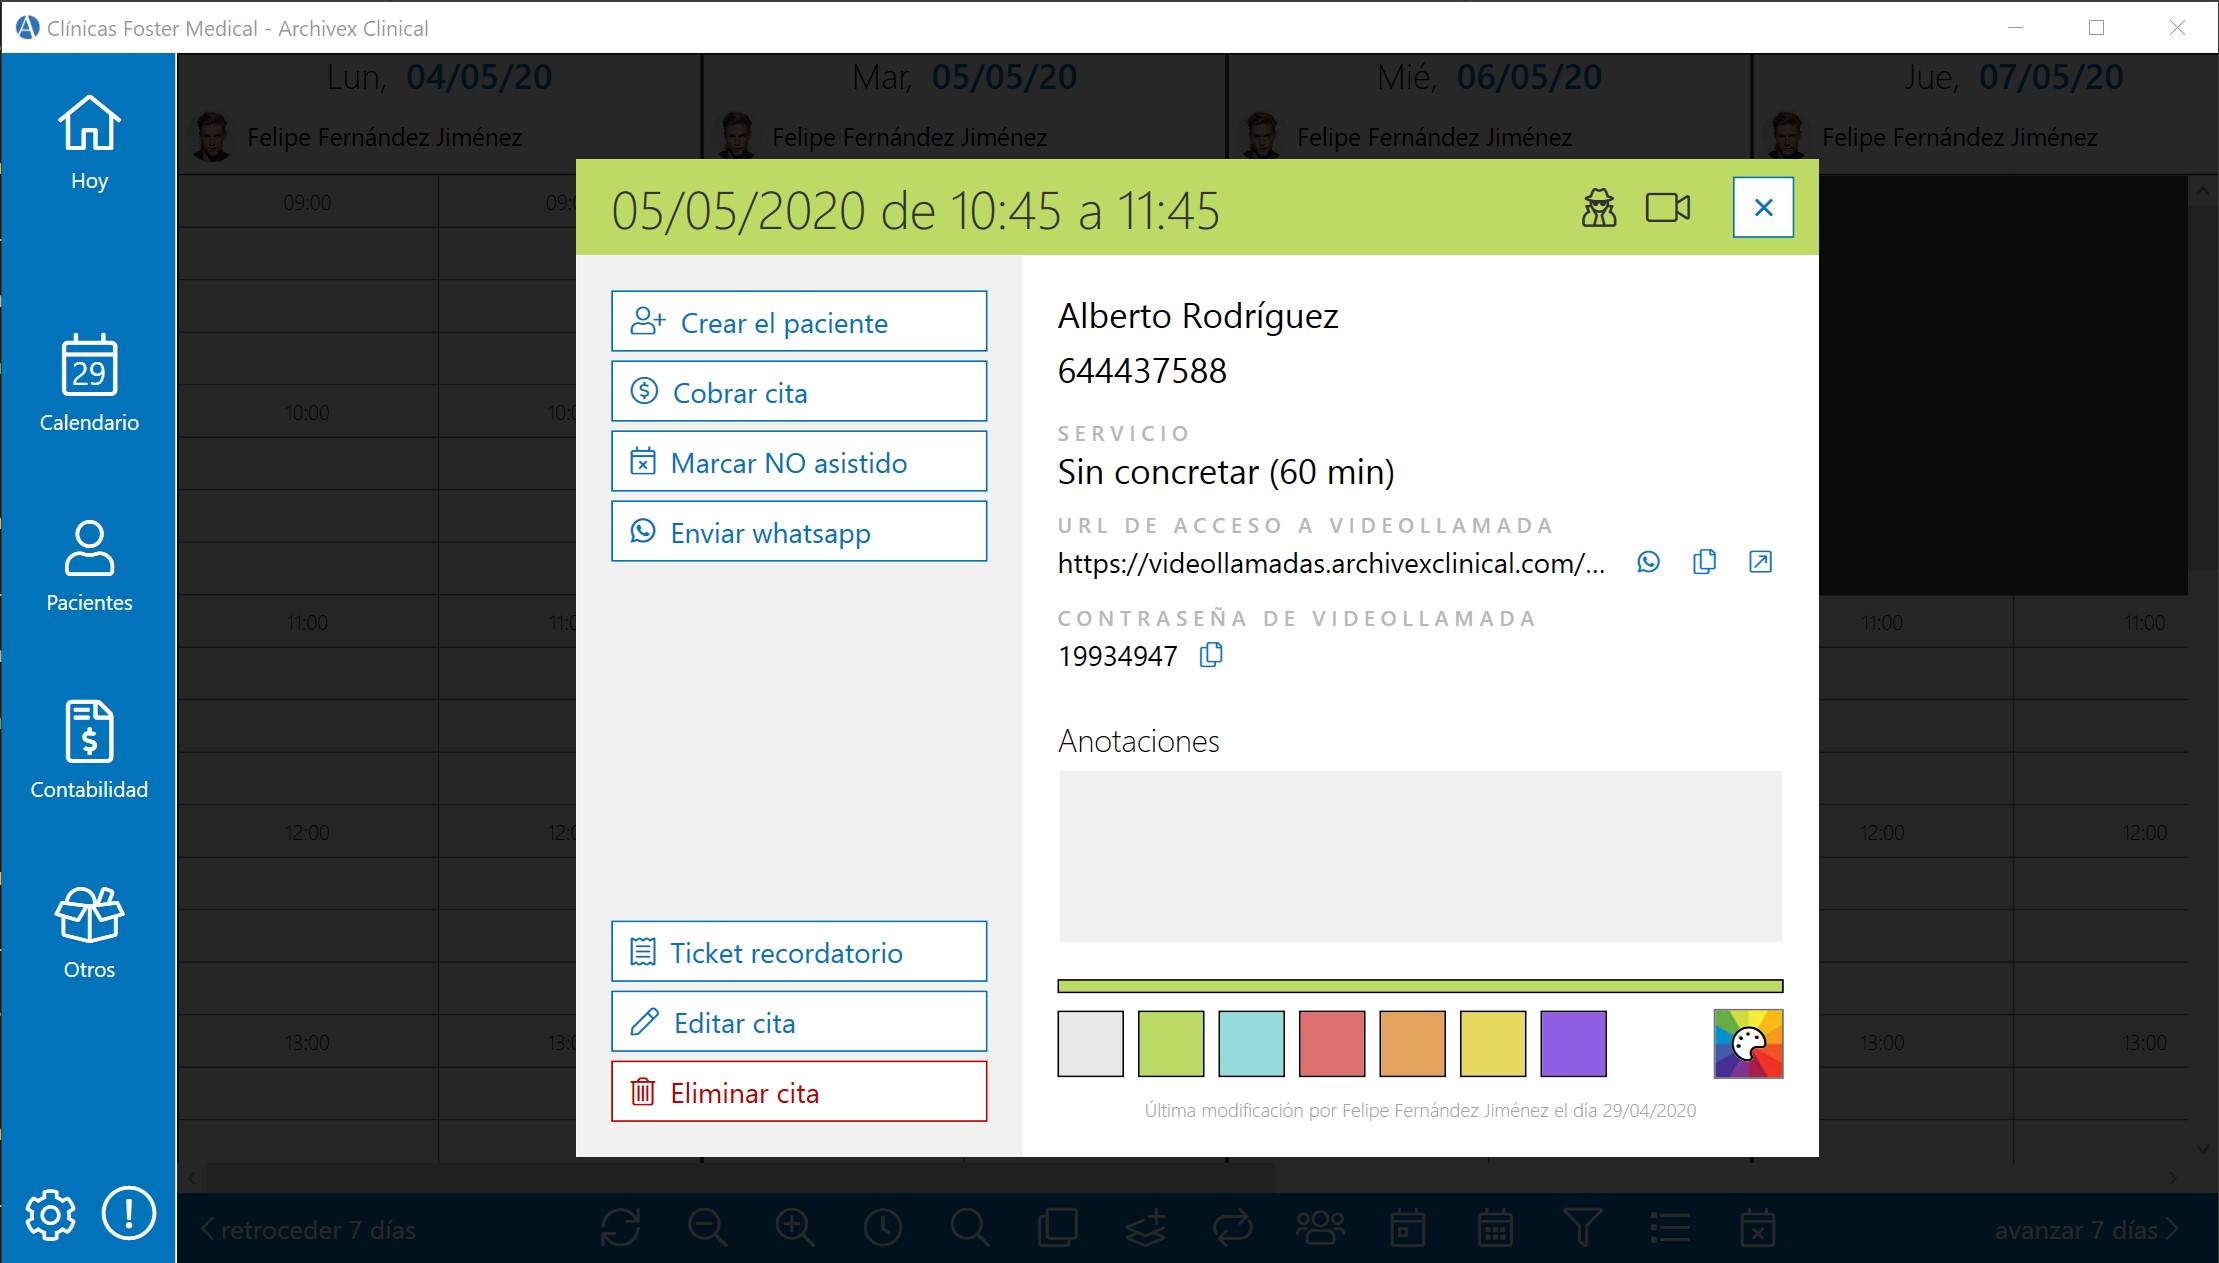The image size is (2219, 1263).
Task: Open settings gear in sidebar
Action: click(x=50, y=1215)
